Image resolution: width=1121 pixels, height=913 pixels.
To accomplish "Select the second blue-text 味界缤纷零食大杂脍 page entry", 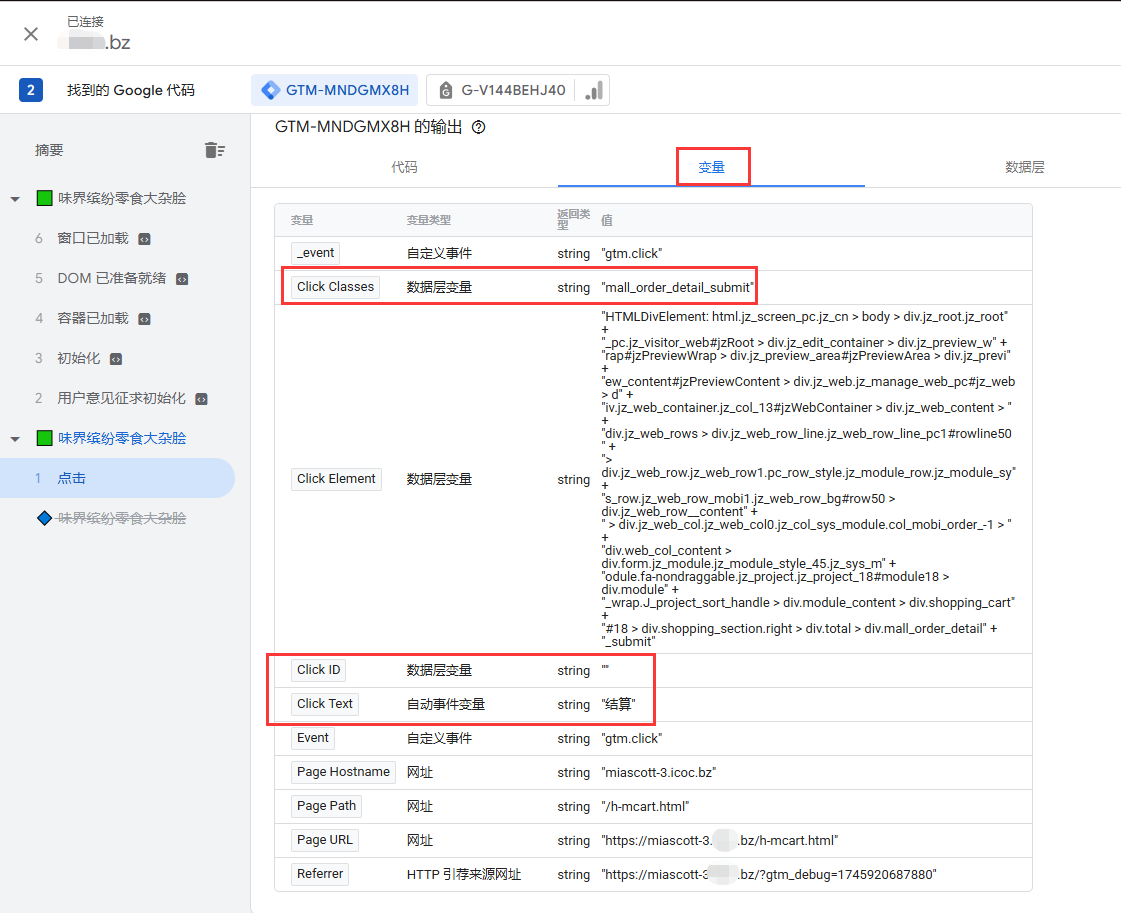I will click(x=122, y=438).
